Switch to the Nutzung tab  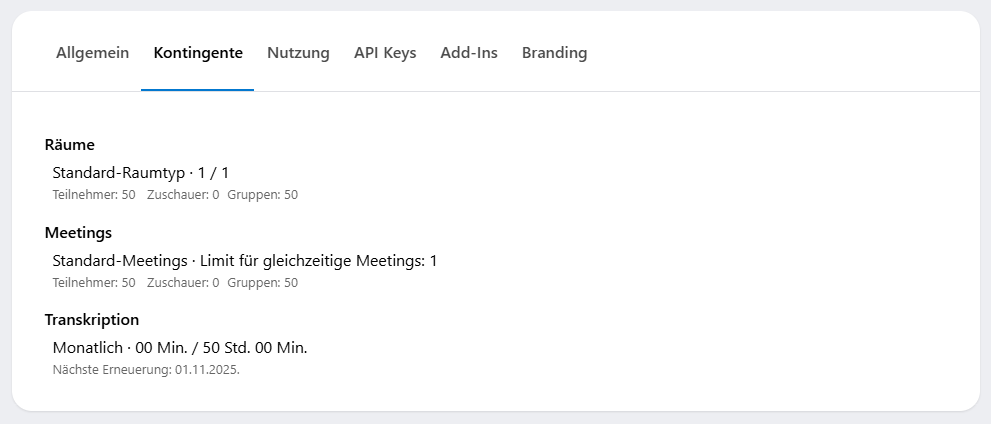point(298,53)
